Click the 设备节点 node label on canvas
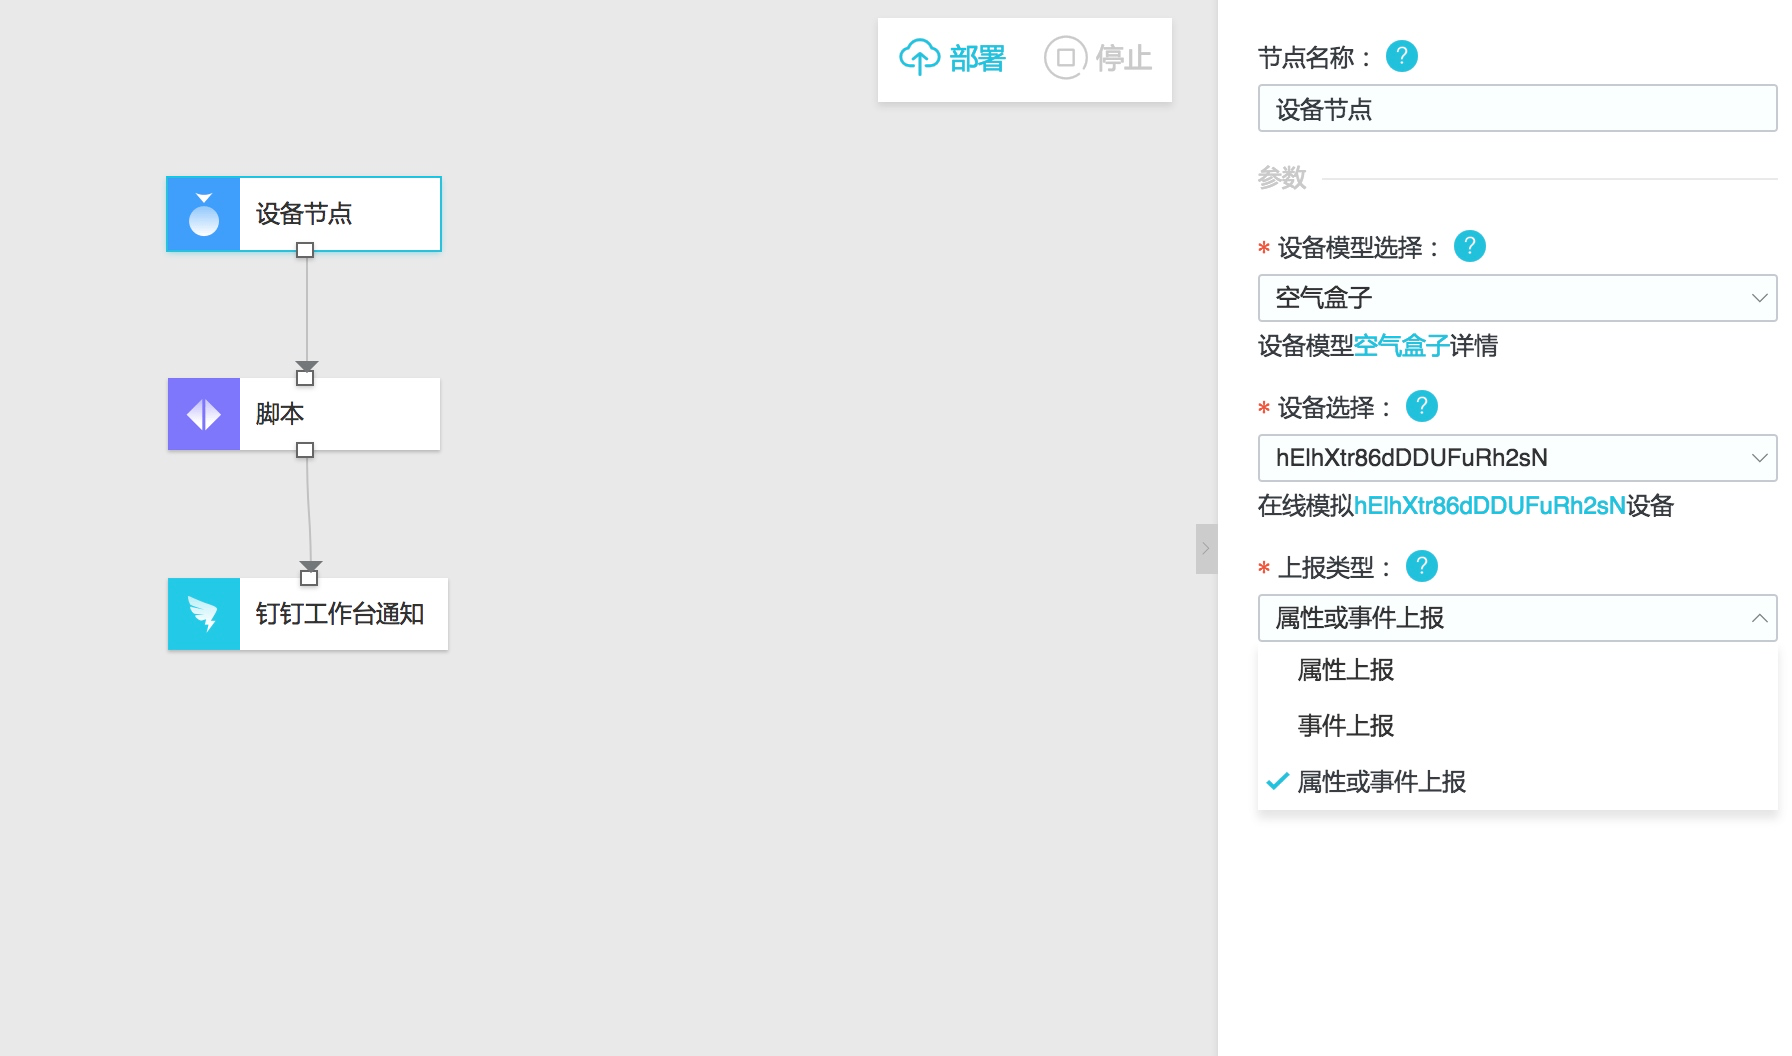This screenshot has height=1056, width=1792. [304, 214]
